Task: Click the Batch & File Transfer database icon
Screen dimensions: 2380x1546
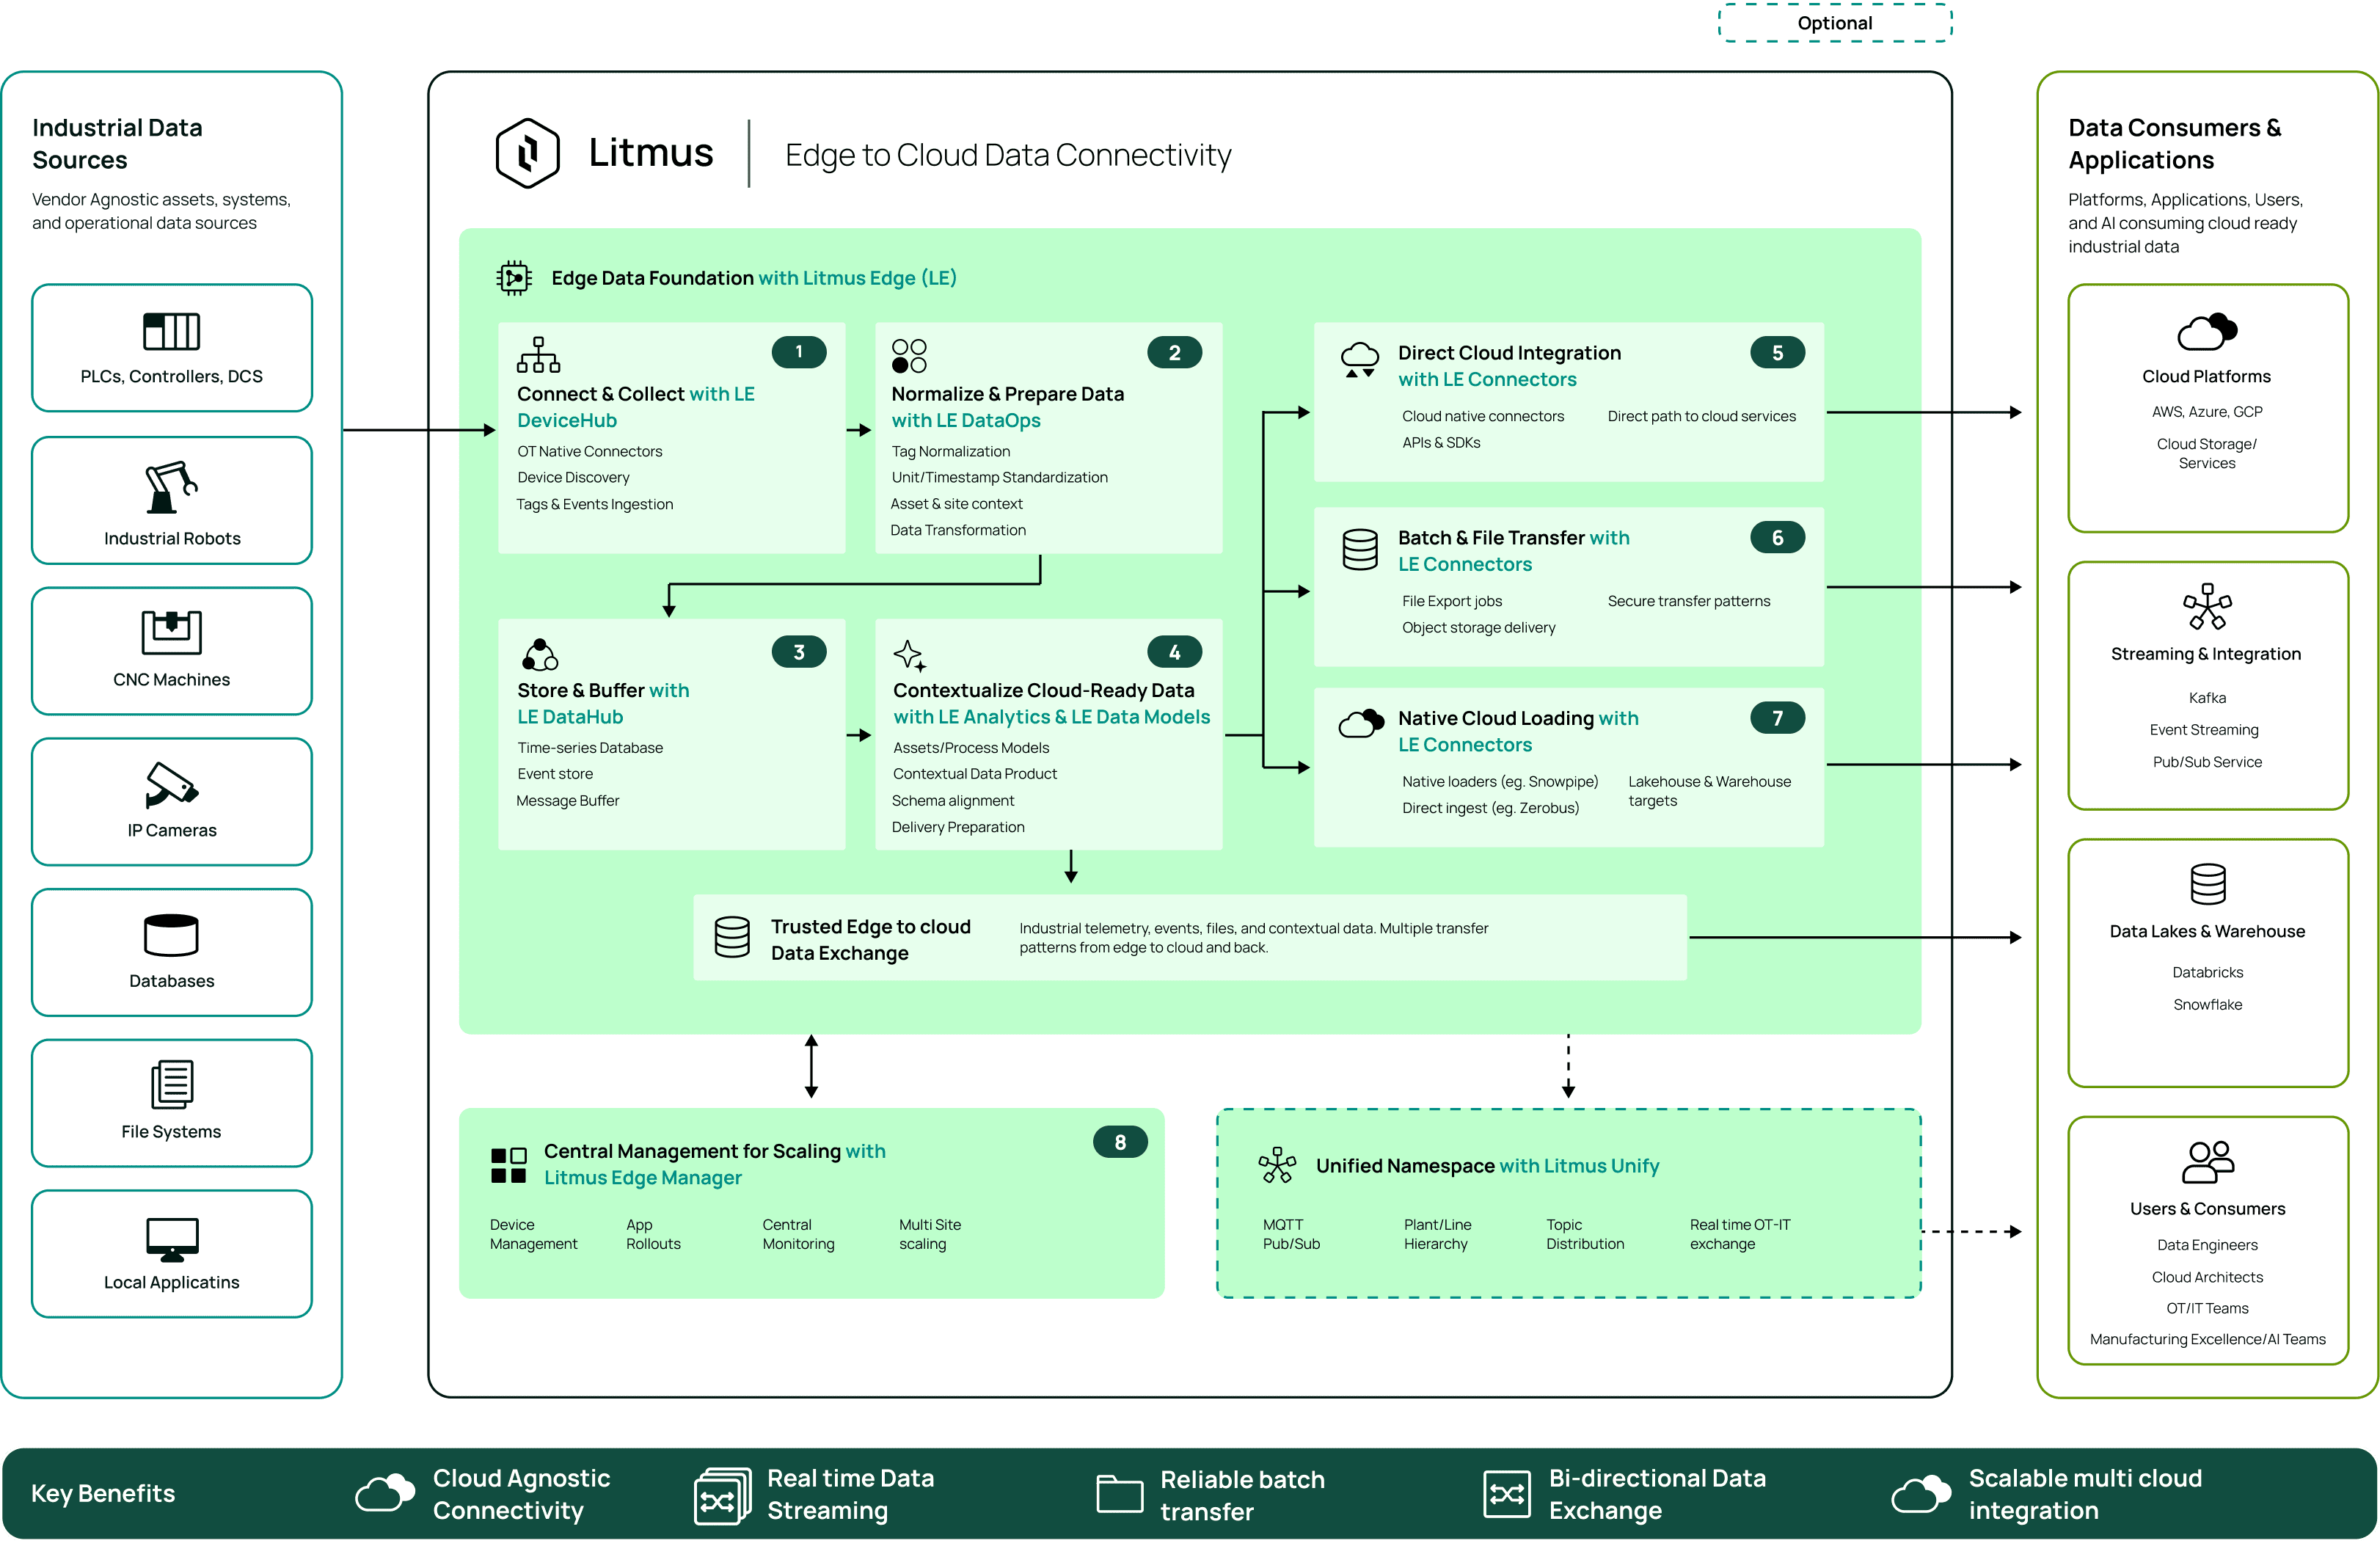Action: tap(1359, 549)
